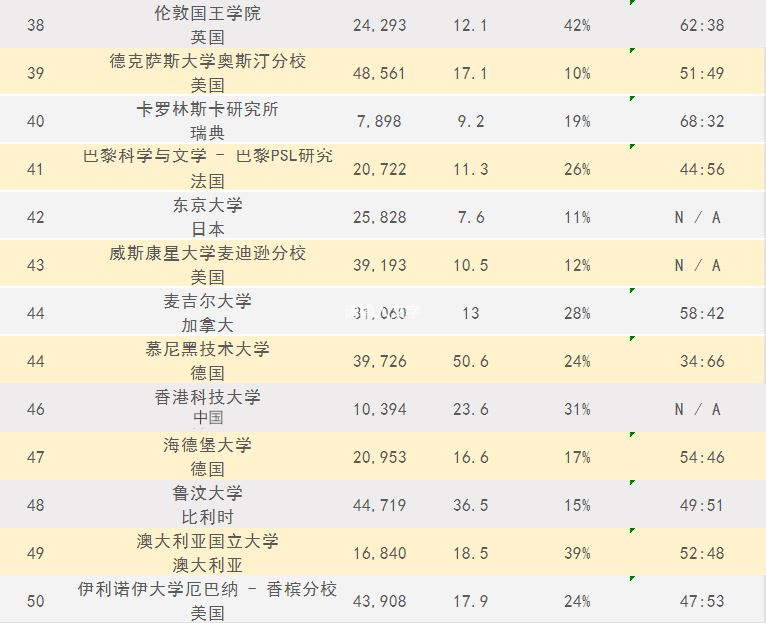Click ratio value 23.6
Viewport: 766px width, 623px height.
click(470, 409)
